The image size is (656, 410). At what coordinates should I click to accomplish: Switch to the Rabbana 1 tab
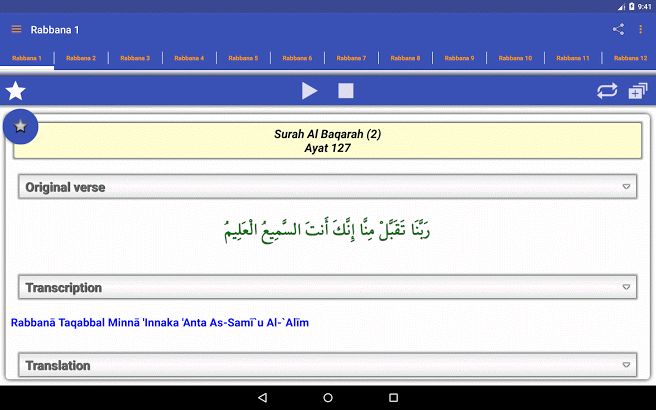[27, 58]
